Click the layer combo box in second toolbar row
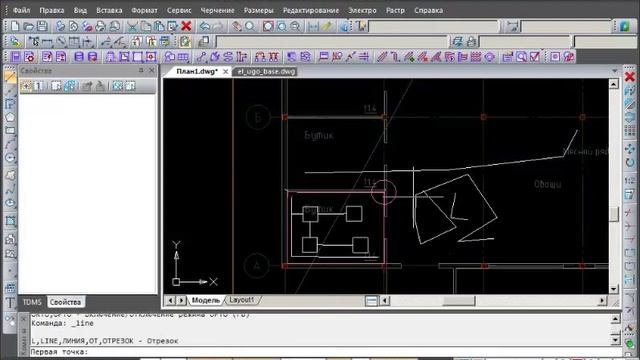 (x=331, y=41)
